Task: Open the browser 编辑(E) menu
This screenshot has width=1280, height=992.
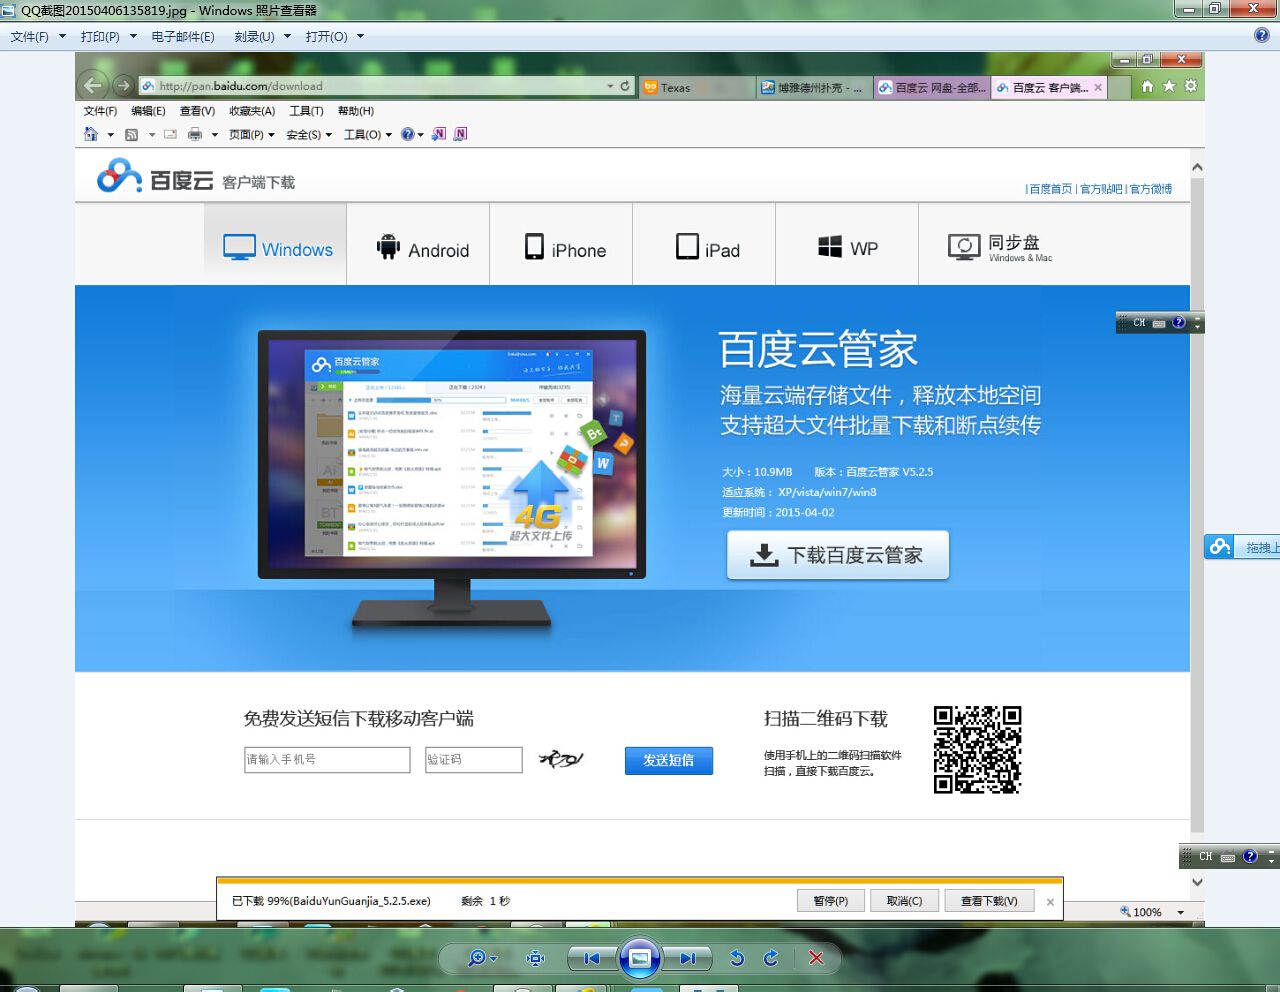Action: (x=148, y=111)
